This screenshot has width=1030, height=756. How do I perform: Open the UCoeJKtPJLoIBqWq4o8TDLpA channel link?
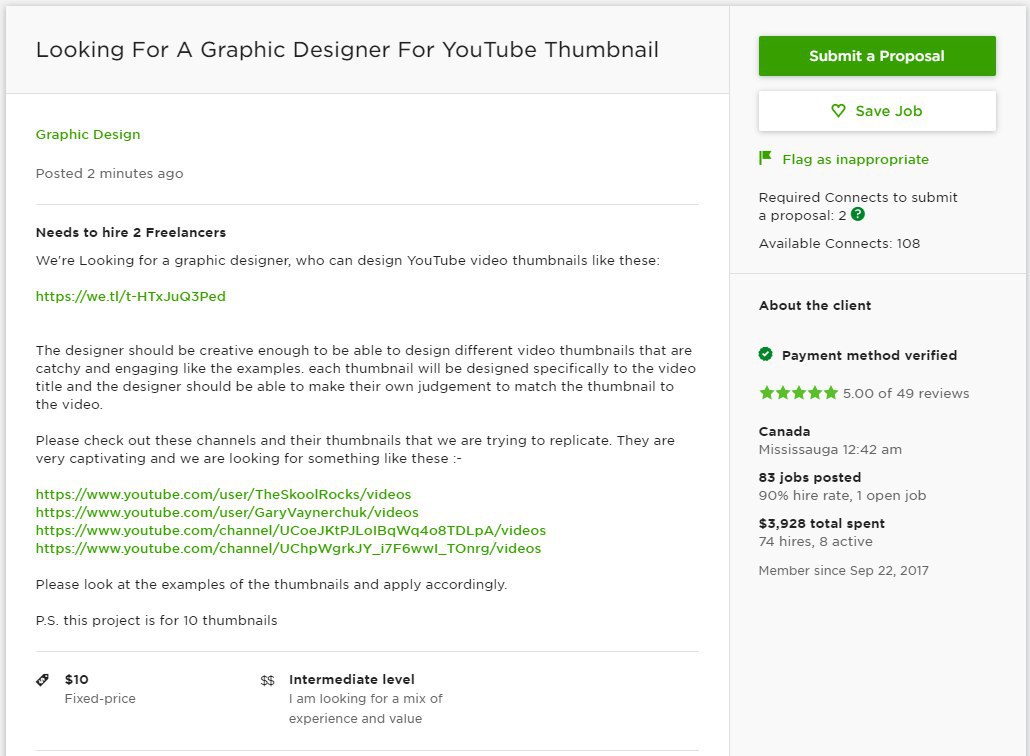290,530
